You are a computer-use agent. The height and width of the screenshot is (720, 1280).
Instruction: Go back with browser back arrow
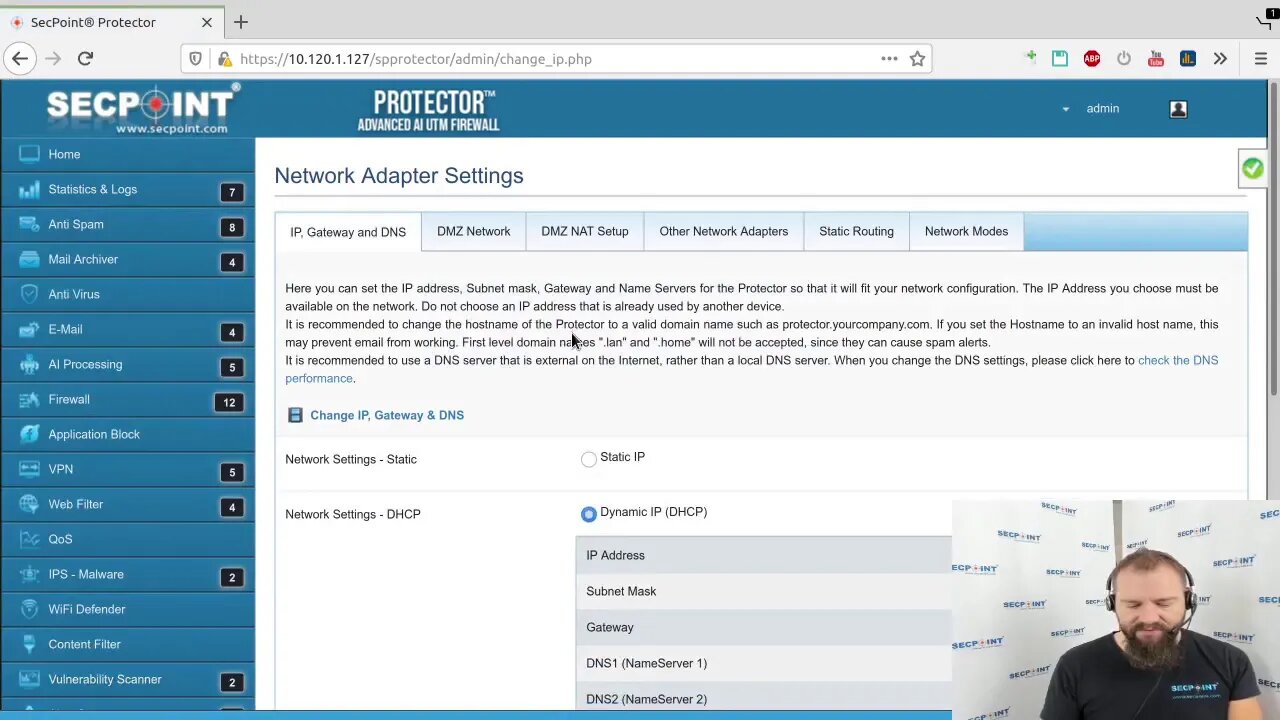[20, 59]
